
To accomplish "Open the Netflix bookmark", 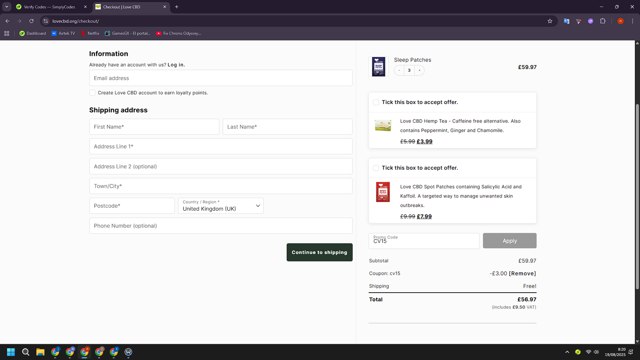I will click(90, 33).
